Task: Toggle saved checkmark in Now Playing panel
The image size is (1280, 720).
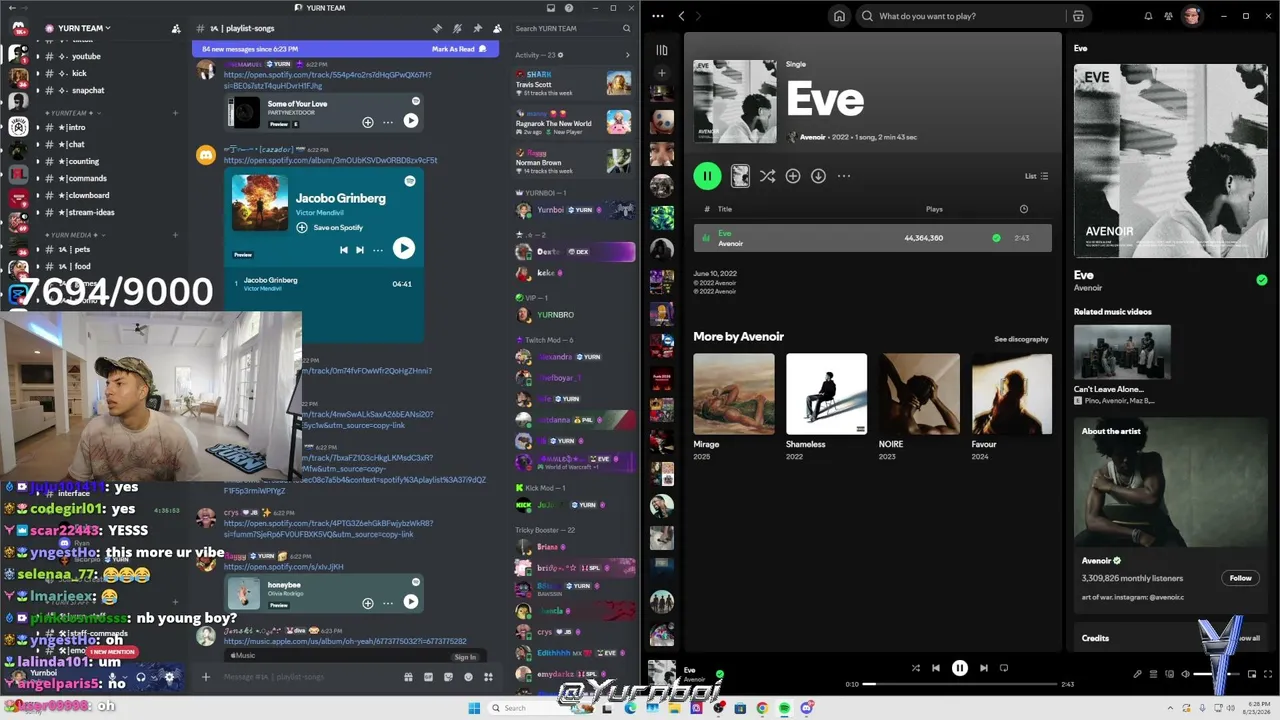Action: 1262,280
